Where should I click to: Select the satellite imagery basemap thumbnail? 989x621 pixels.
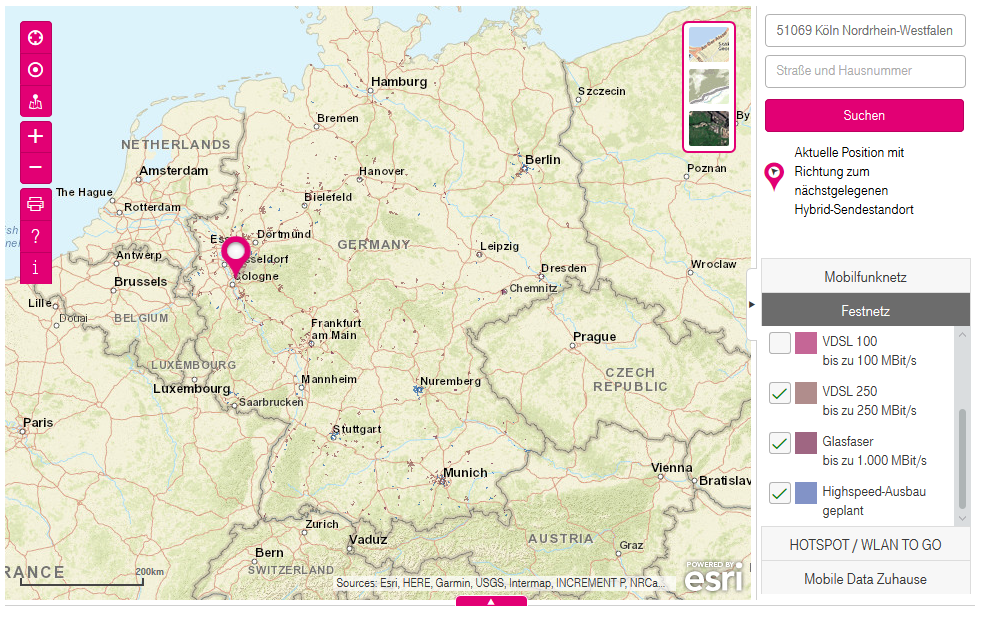pyautogui.click(x=709, y=129)
